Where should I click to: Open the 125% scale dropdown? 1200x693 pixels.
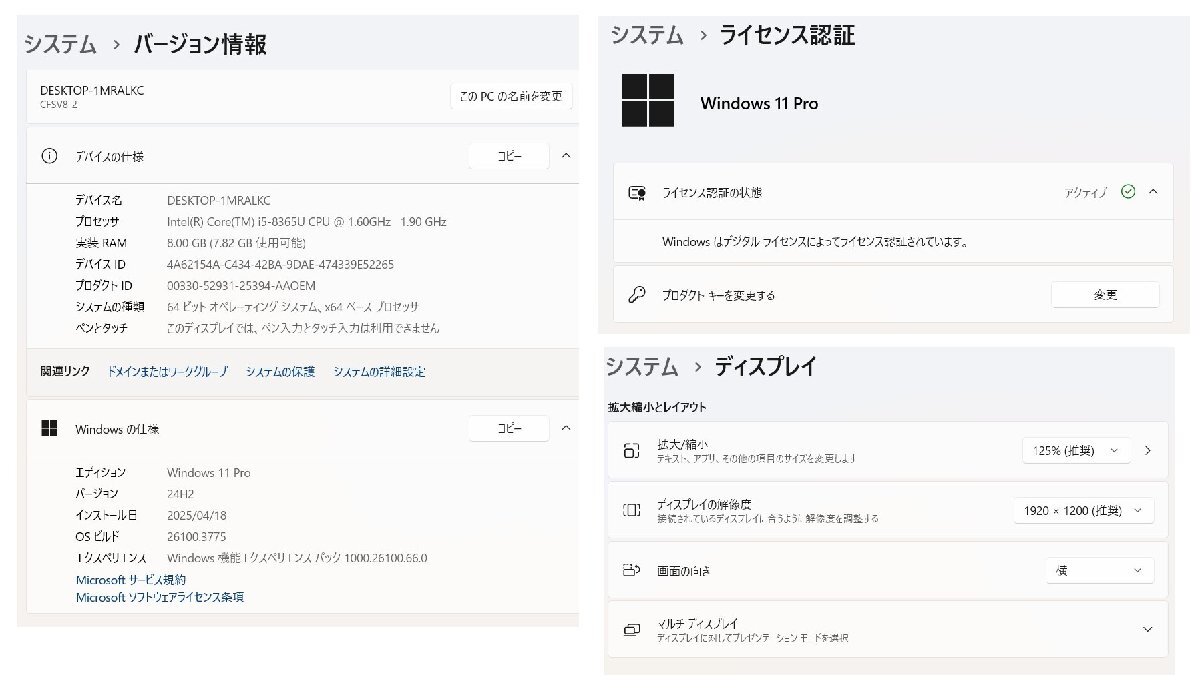[x=1076, y=451]
